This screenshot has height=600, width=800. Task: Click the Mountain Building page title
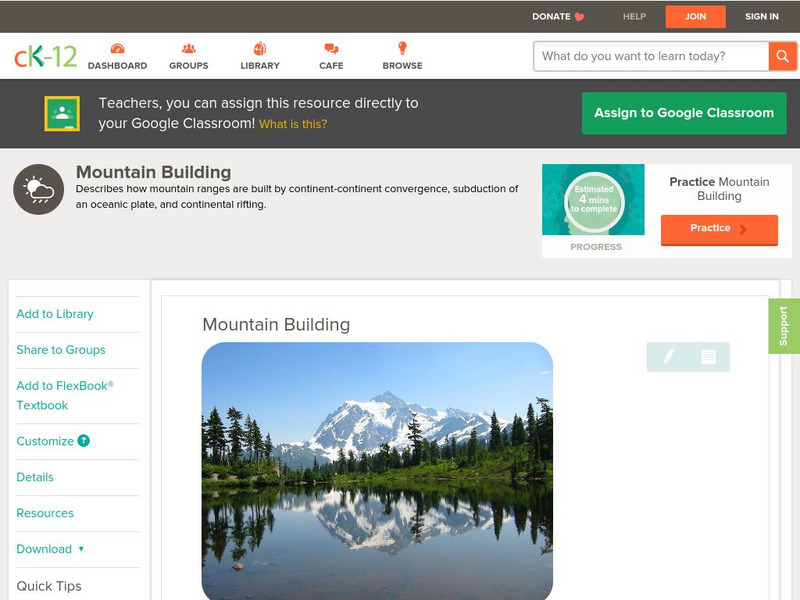tap(154, 172)
